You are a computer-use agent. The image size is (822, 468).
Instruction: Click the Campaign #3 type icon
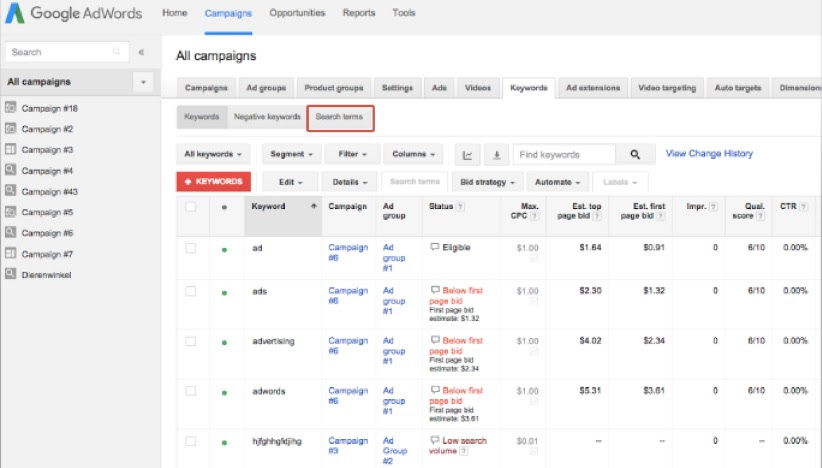pyautogui.click(x=10, y=149)
